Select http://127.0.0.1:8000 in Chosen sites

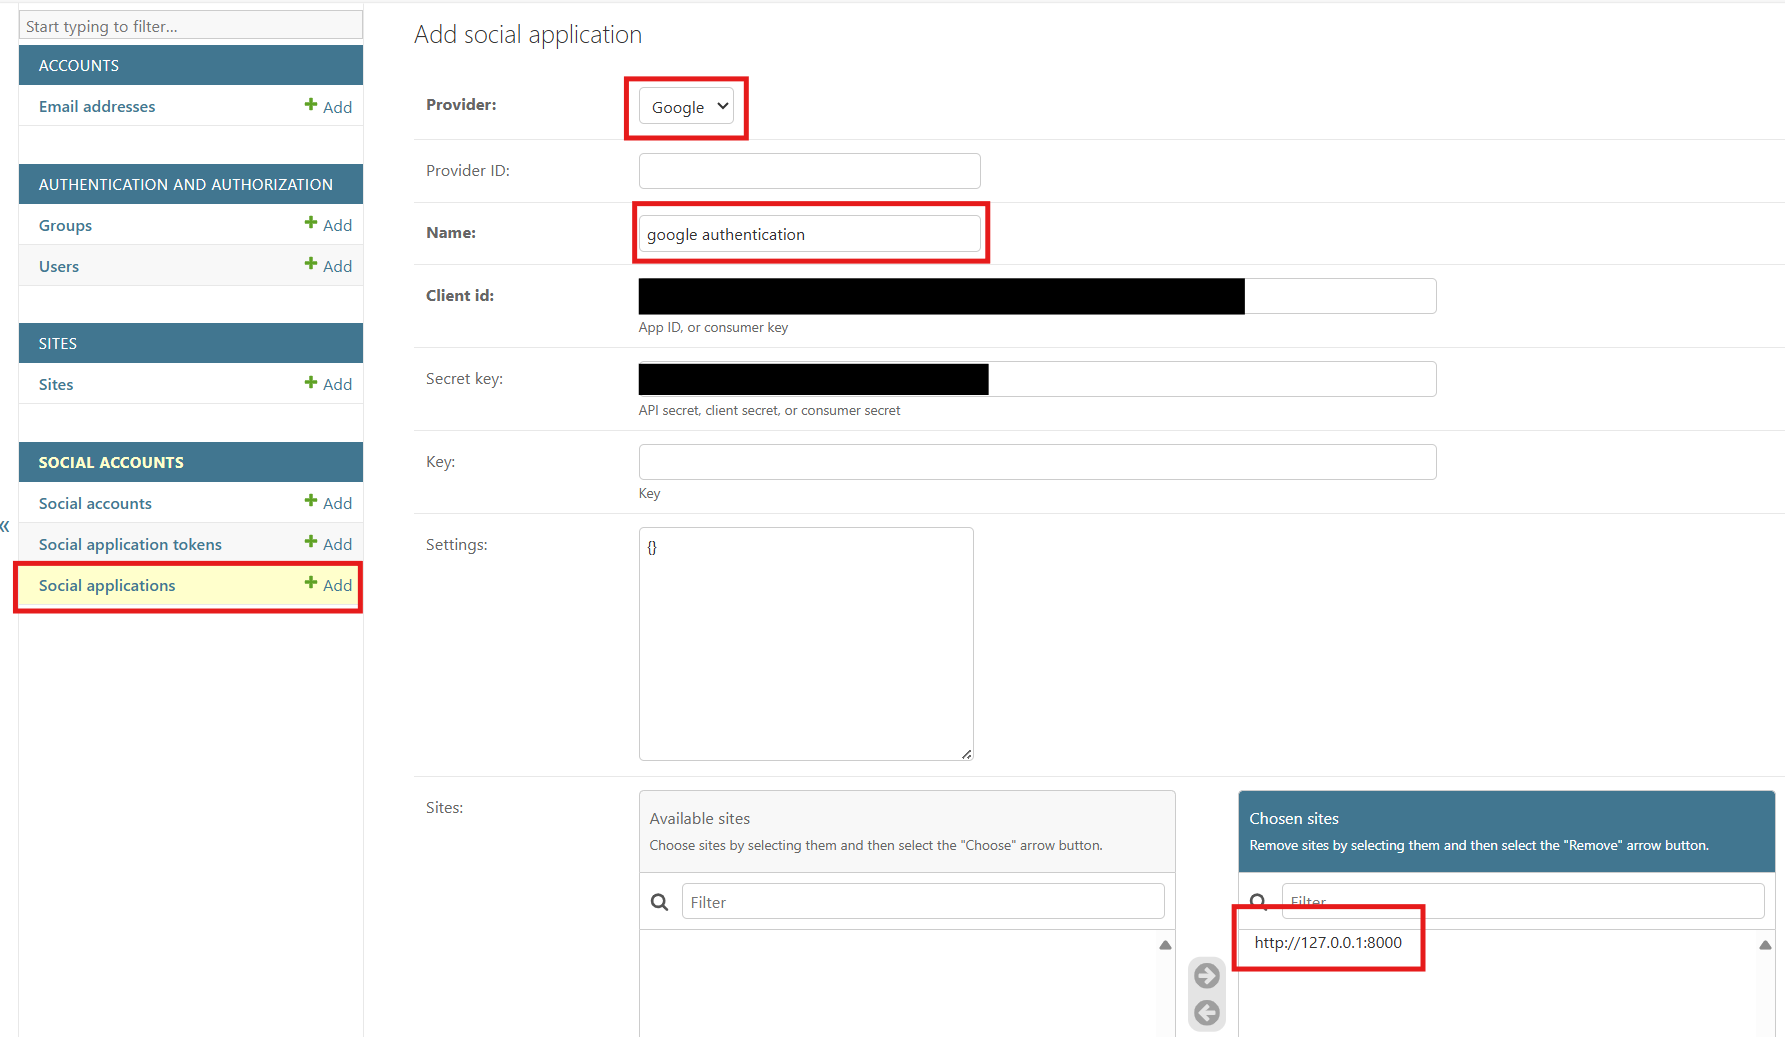click(1328, 942)
